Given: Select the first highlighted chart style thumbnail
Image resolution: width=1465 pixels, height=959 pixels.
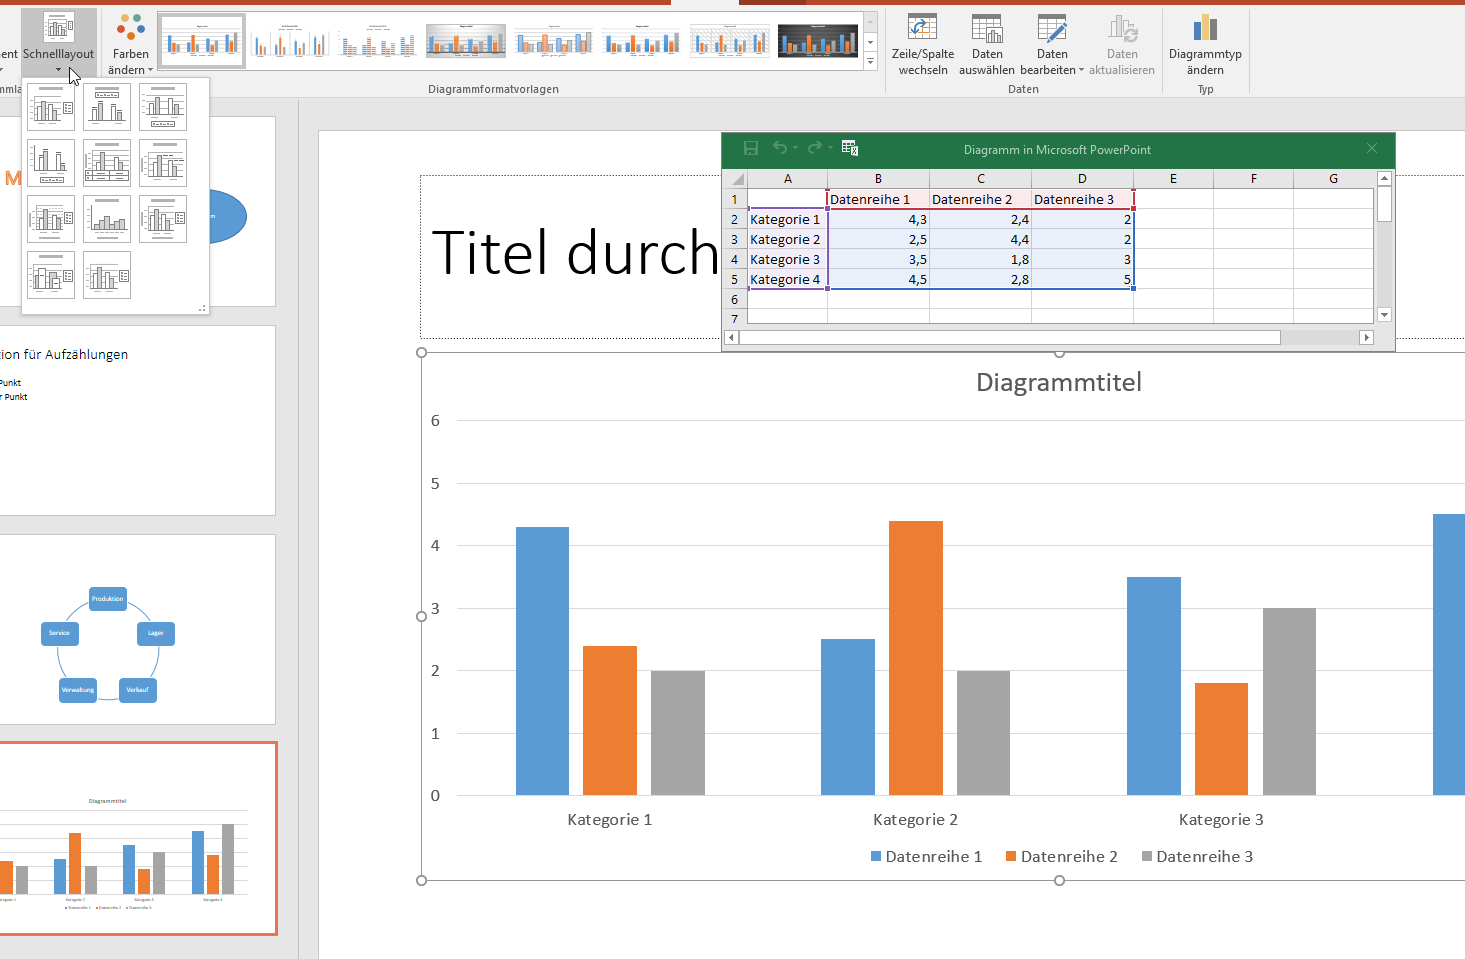Looking at the screenshot, I should pyautogui.click(x=202, y=40).
